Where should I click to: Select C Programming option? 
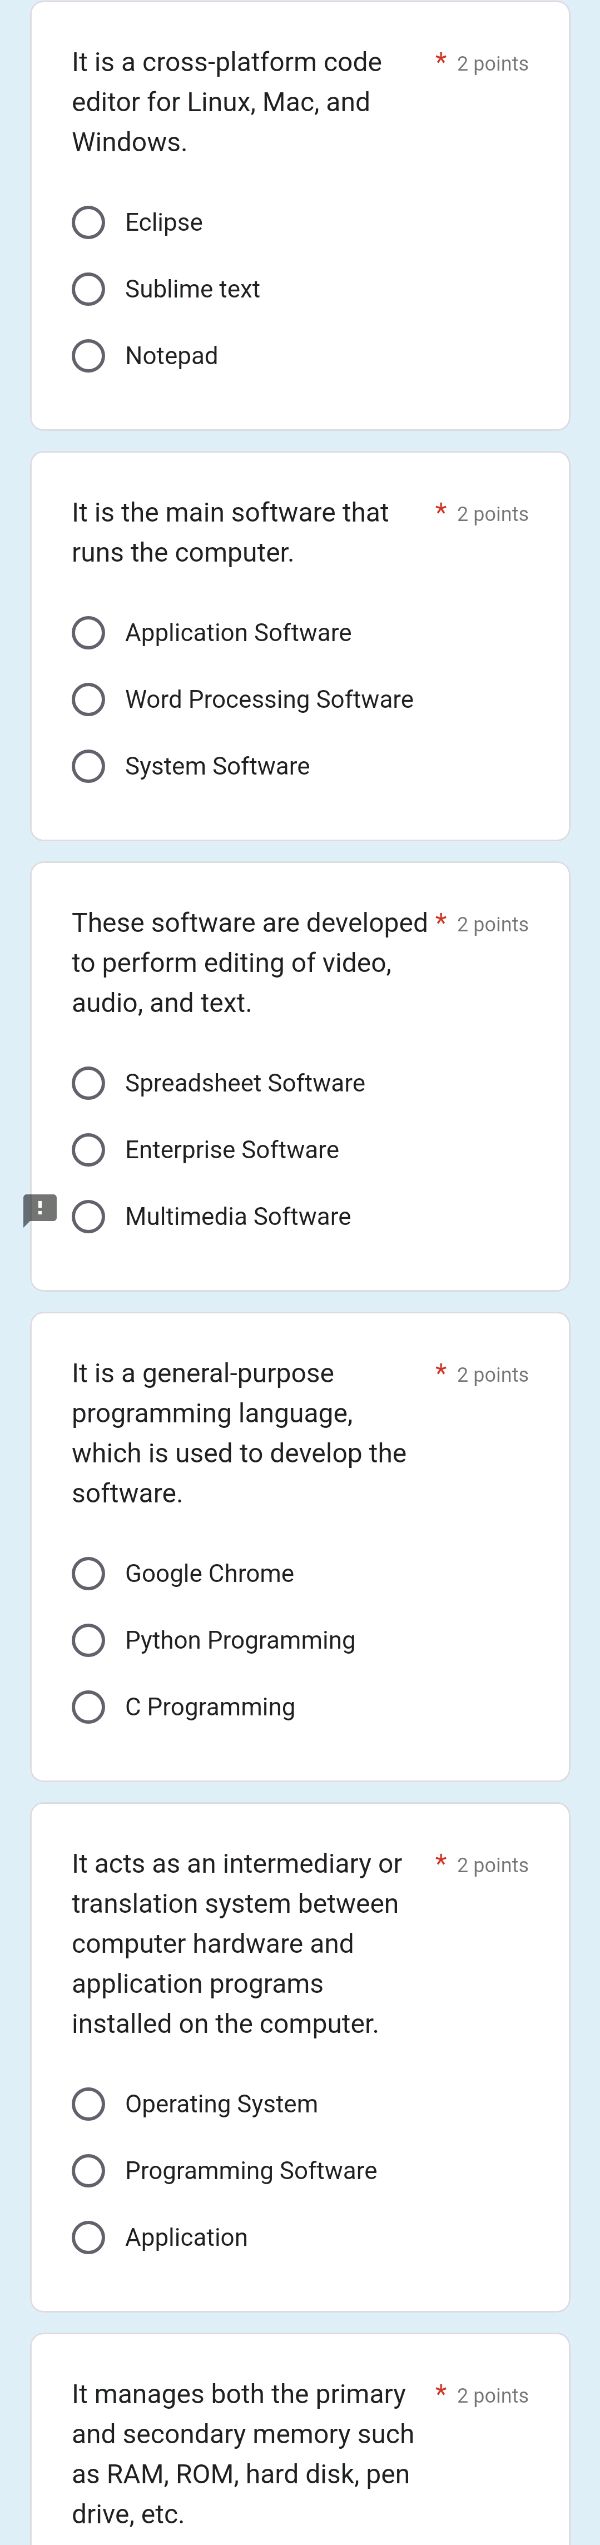pyautogui.click(x=88, y=1707)
